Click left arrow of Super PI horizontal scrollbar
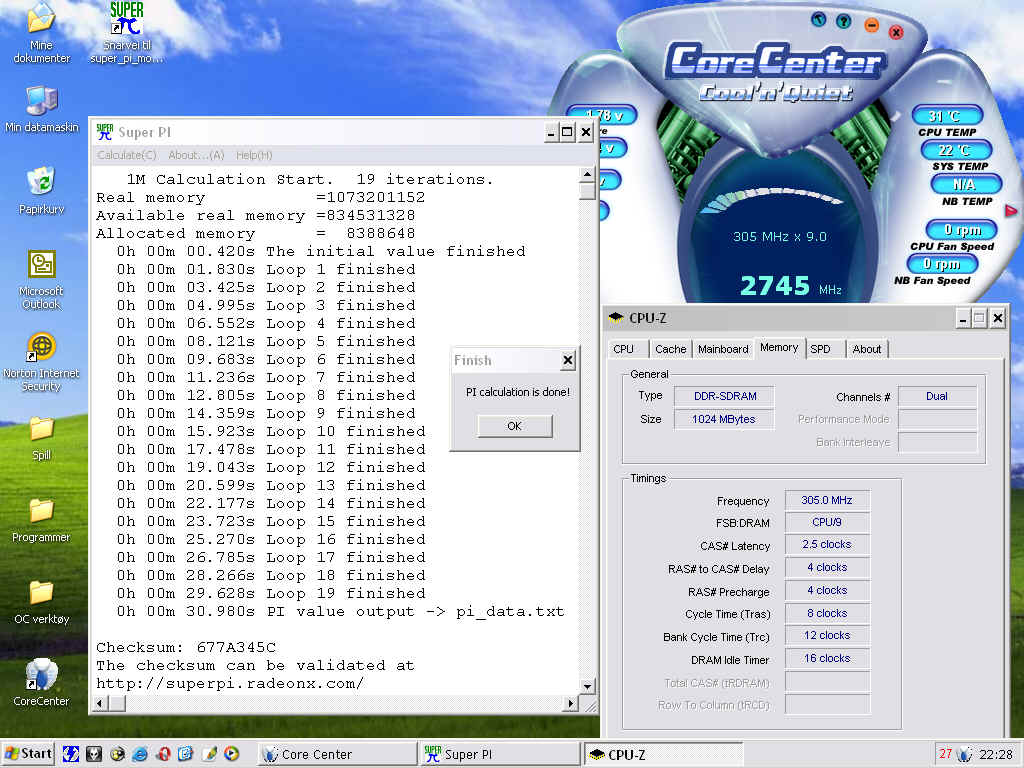Screen dimensions: 1024x768 coord(100,703)
